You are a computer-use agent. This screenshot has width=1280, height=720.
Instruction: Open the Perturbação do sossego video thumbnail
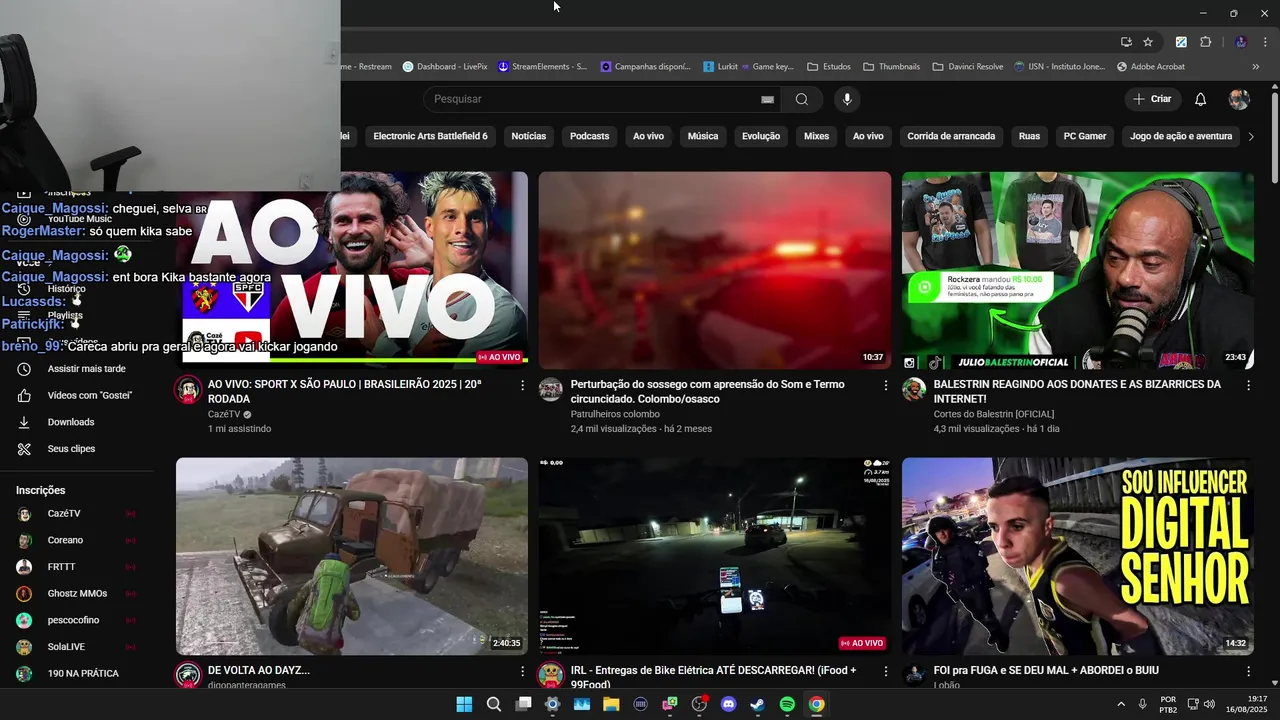pyautogui.click(x=715, y=270)
